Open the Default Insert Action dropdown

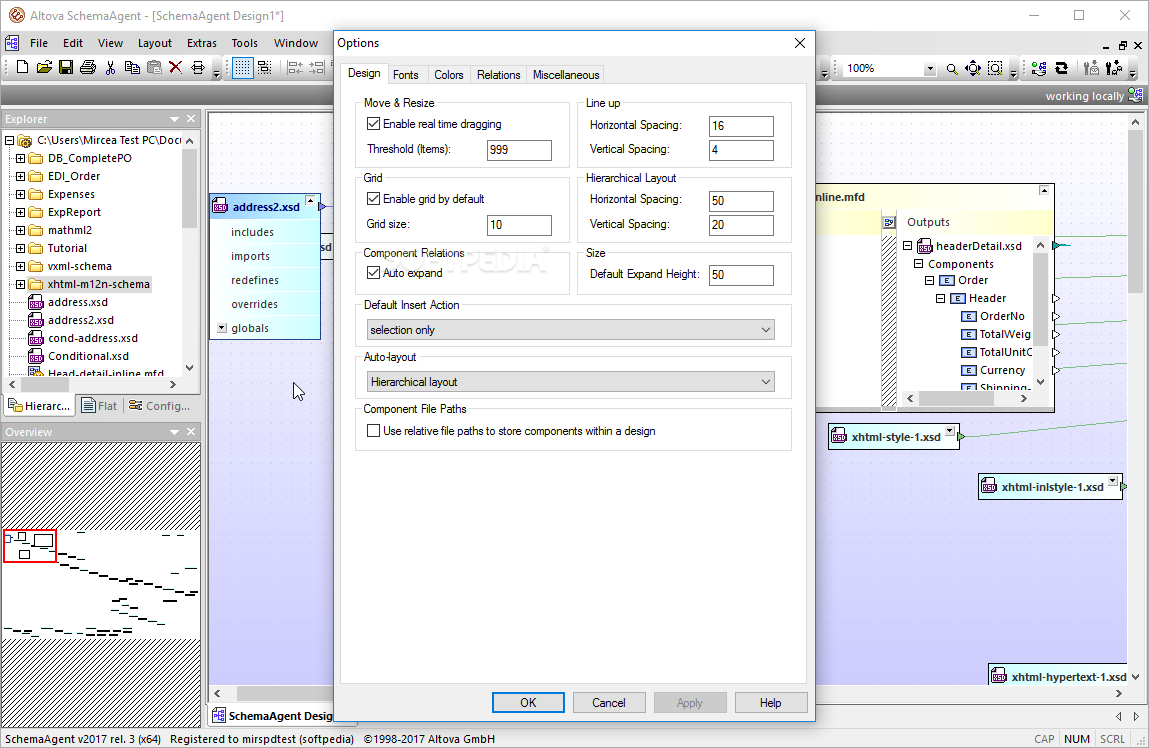pos(569,330)
